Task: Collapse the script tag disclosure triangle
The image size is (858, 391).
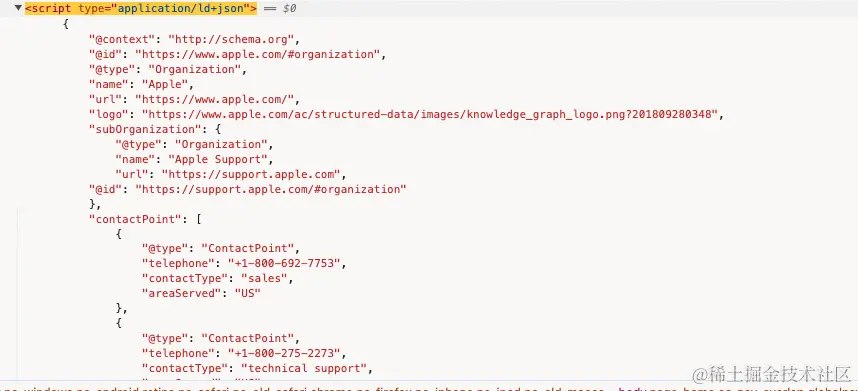Action: (x=19, y=9)
